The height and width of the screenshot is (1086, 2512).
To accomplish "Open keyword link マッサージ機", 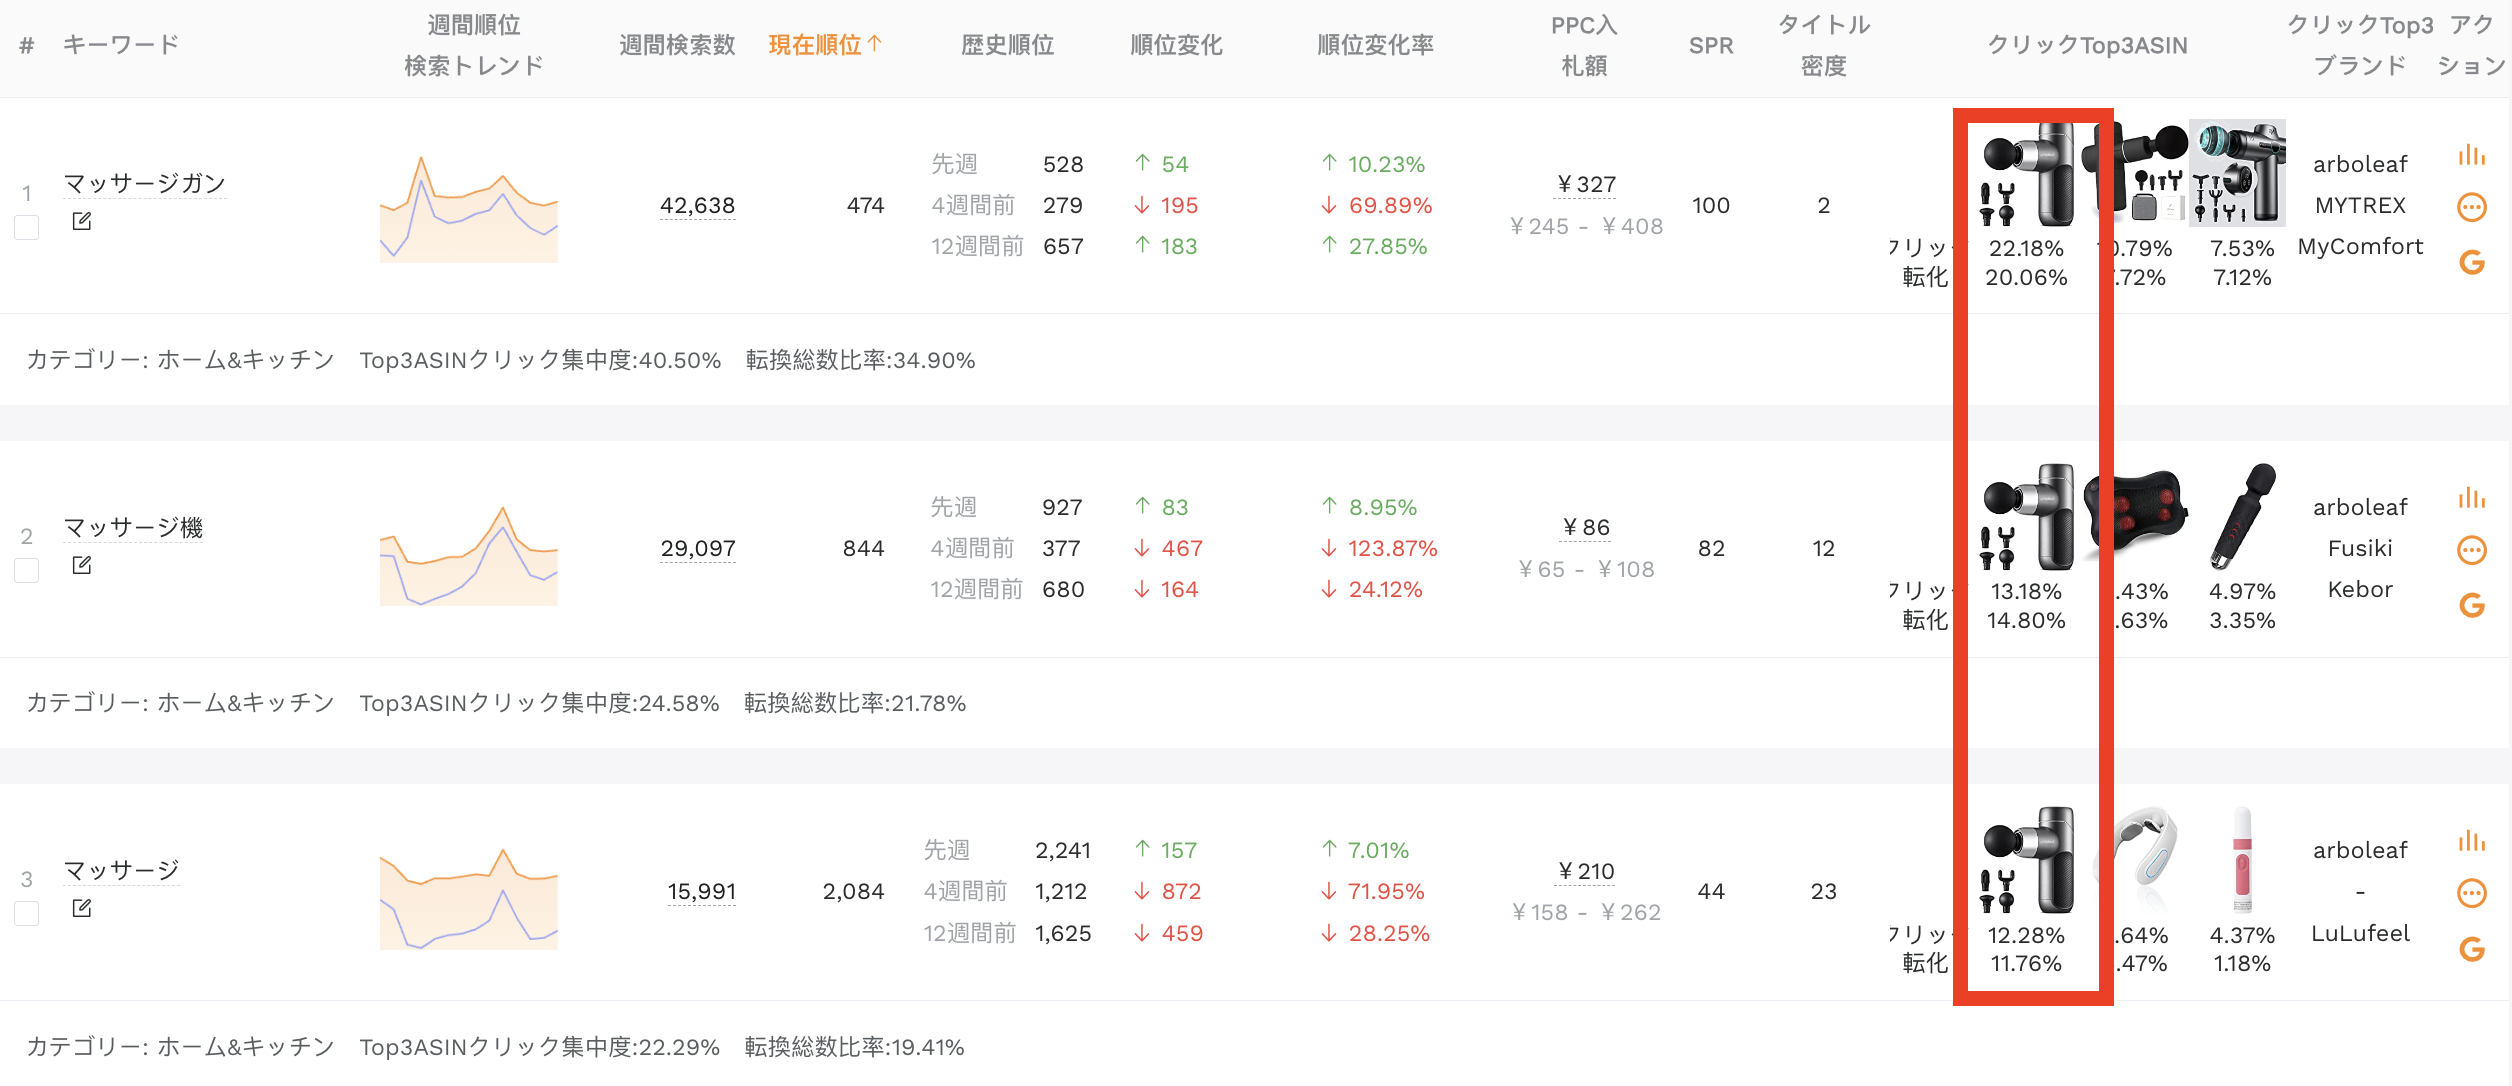I will [x=133, y=527].
